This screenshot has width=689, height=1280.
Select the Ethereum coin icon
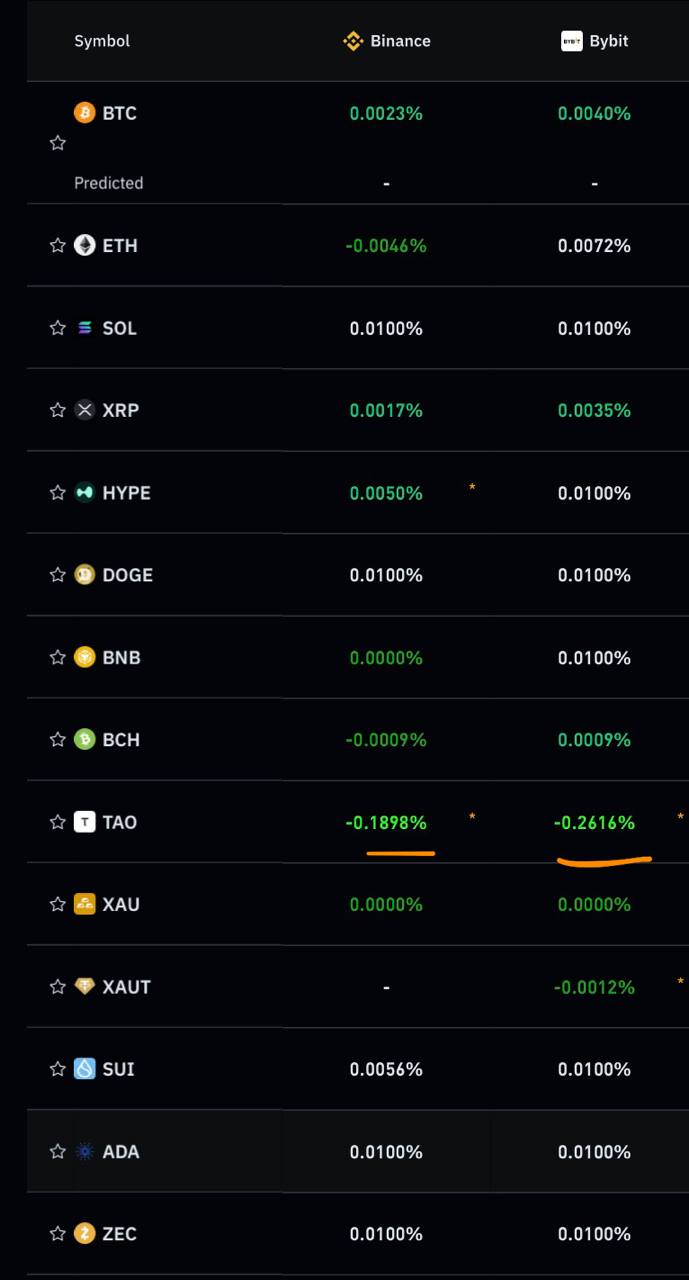click(85, 245)
